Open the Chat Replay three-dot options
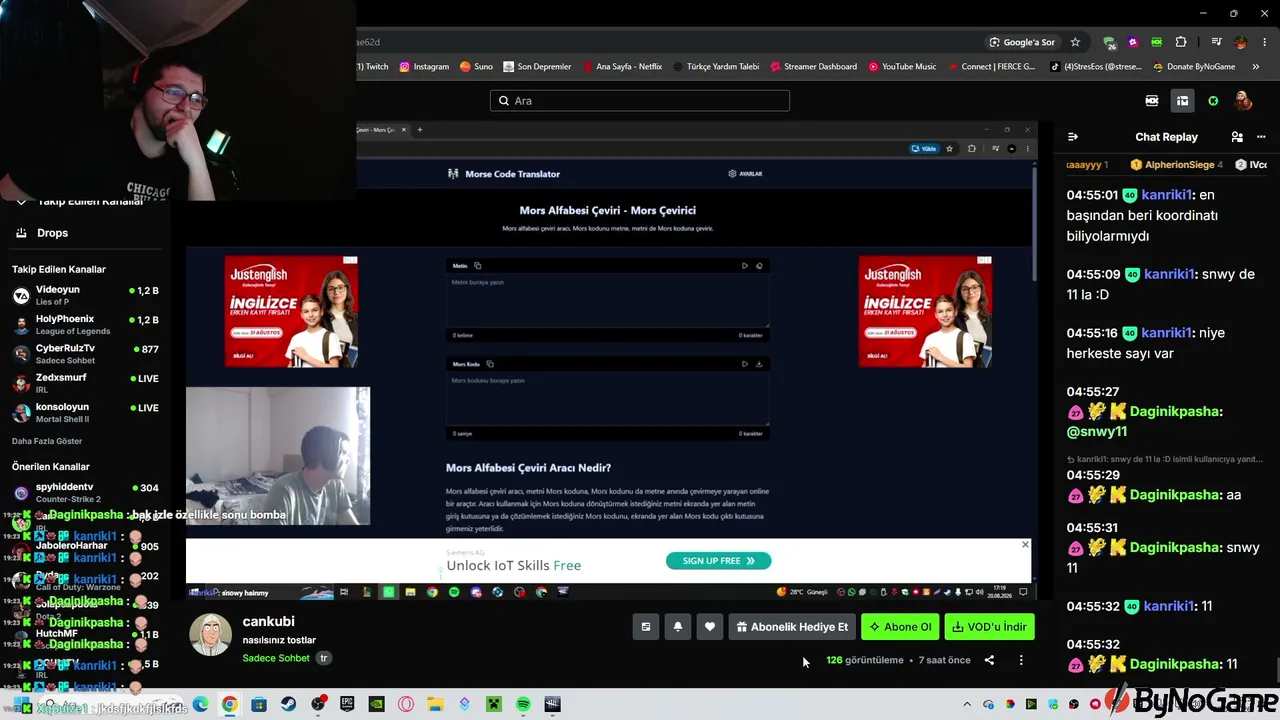The width and height of the screenshot is (1280, 720). tap(1259, 137)
